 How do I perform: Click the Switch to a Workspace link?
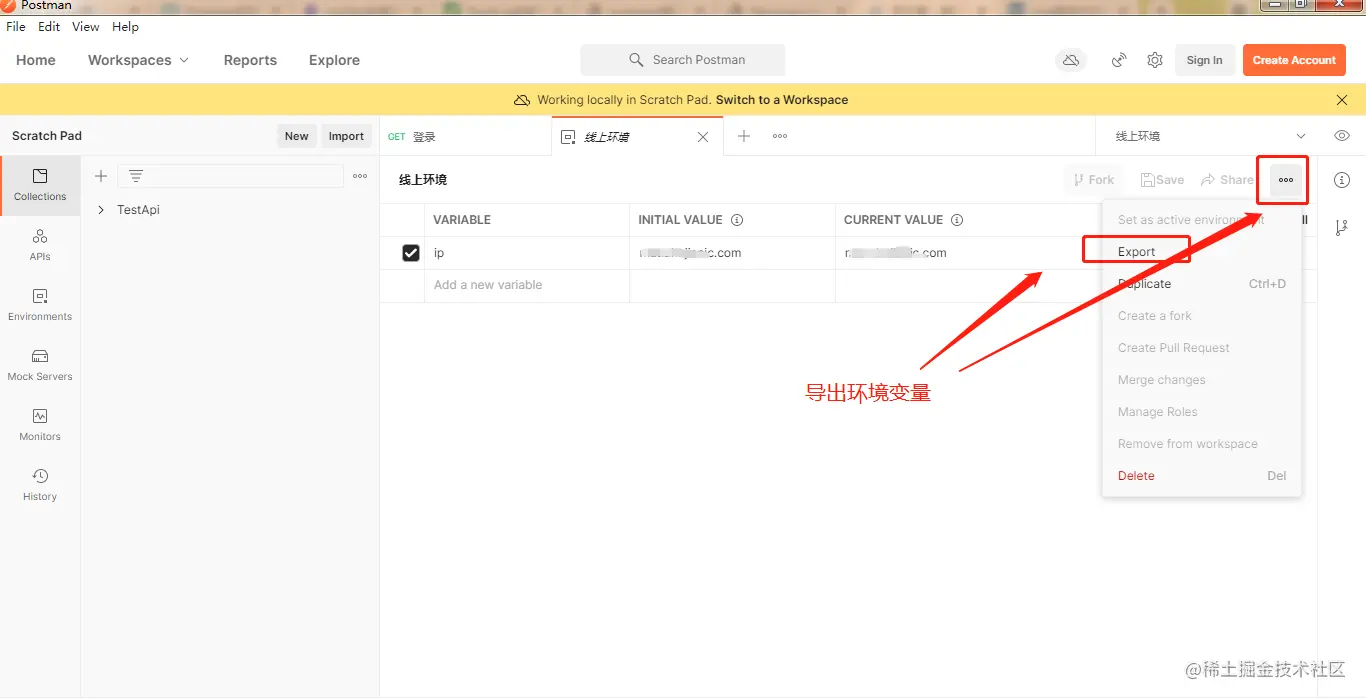click(782, 100)
